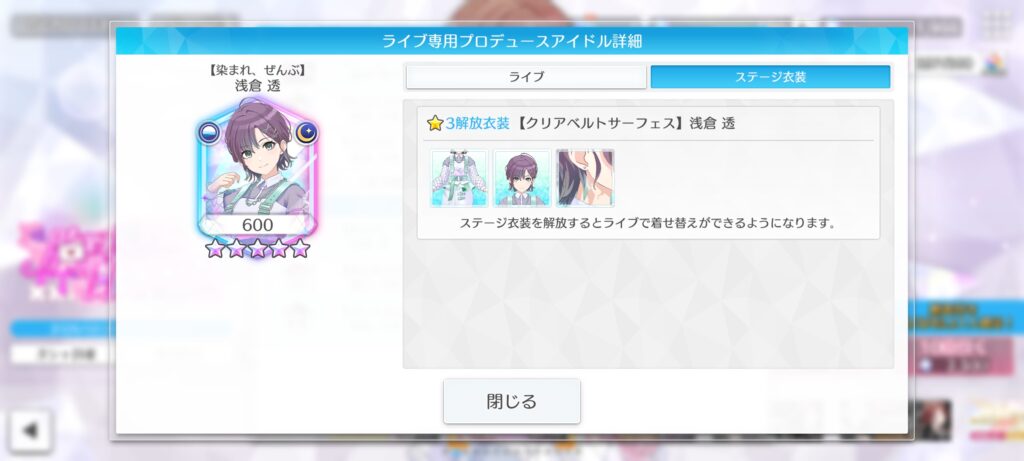The height and width of the screenshot is (461, 1024).
Task: Click the 600 value on idol card
Action: tap(257, 225)
